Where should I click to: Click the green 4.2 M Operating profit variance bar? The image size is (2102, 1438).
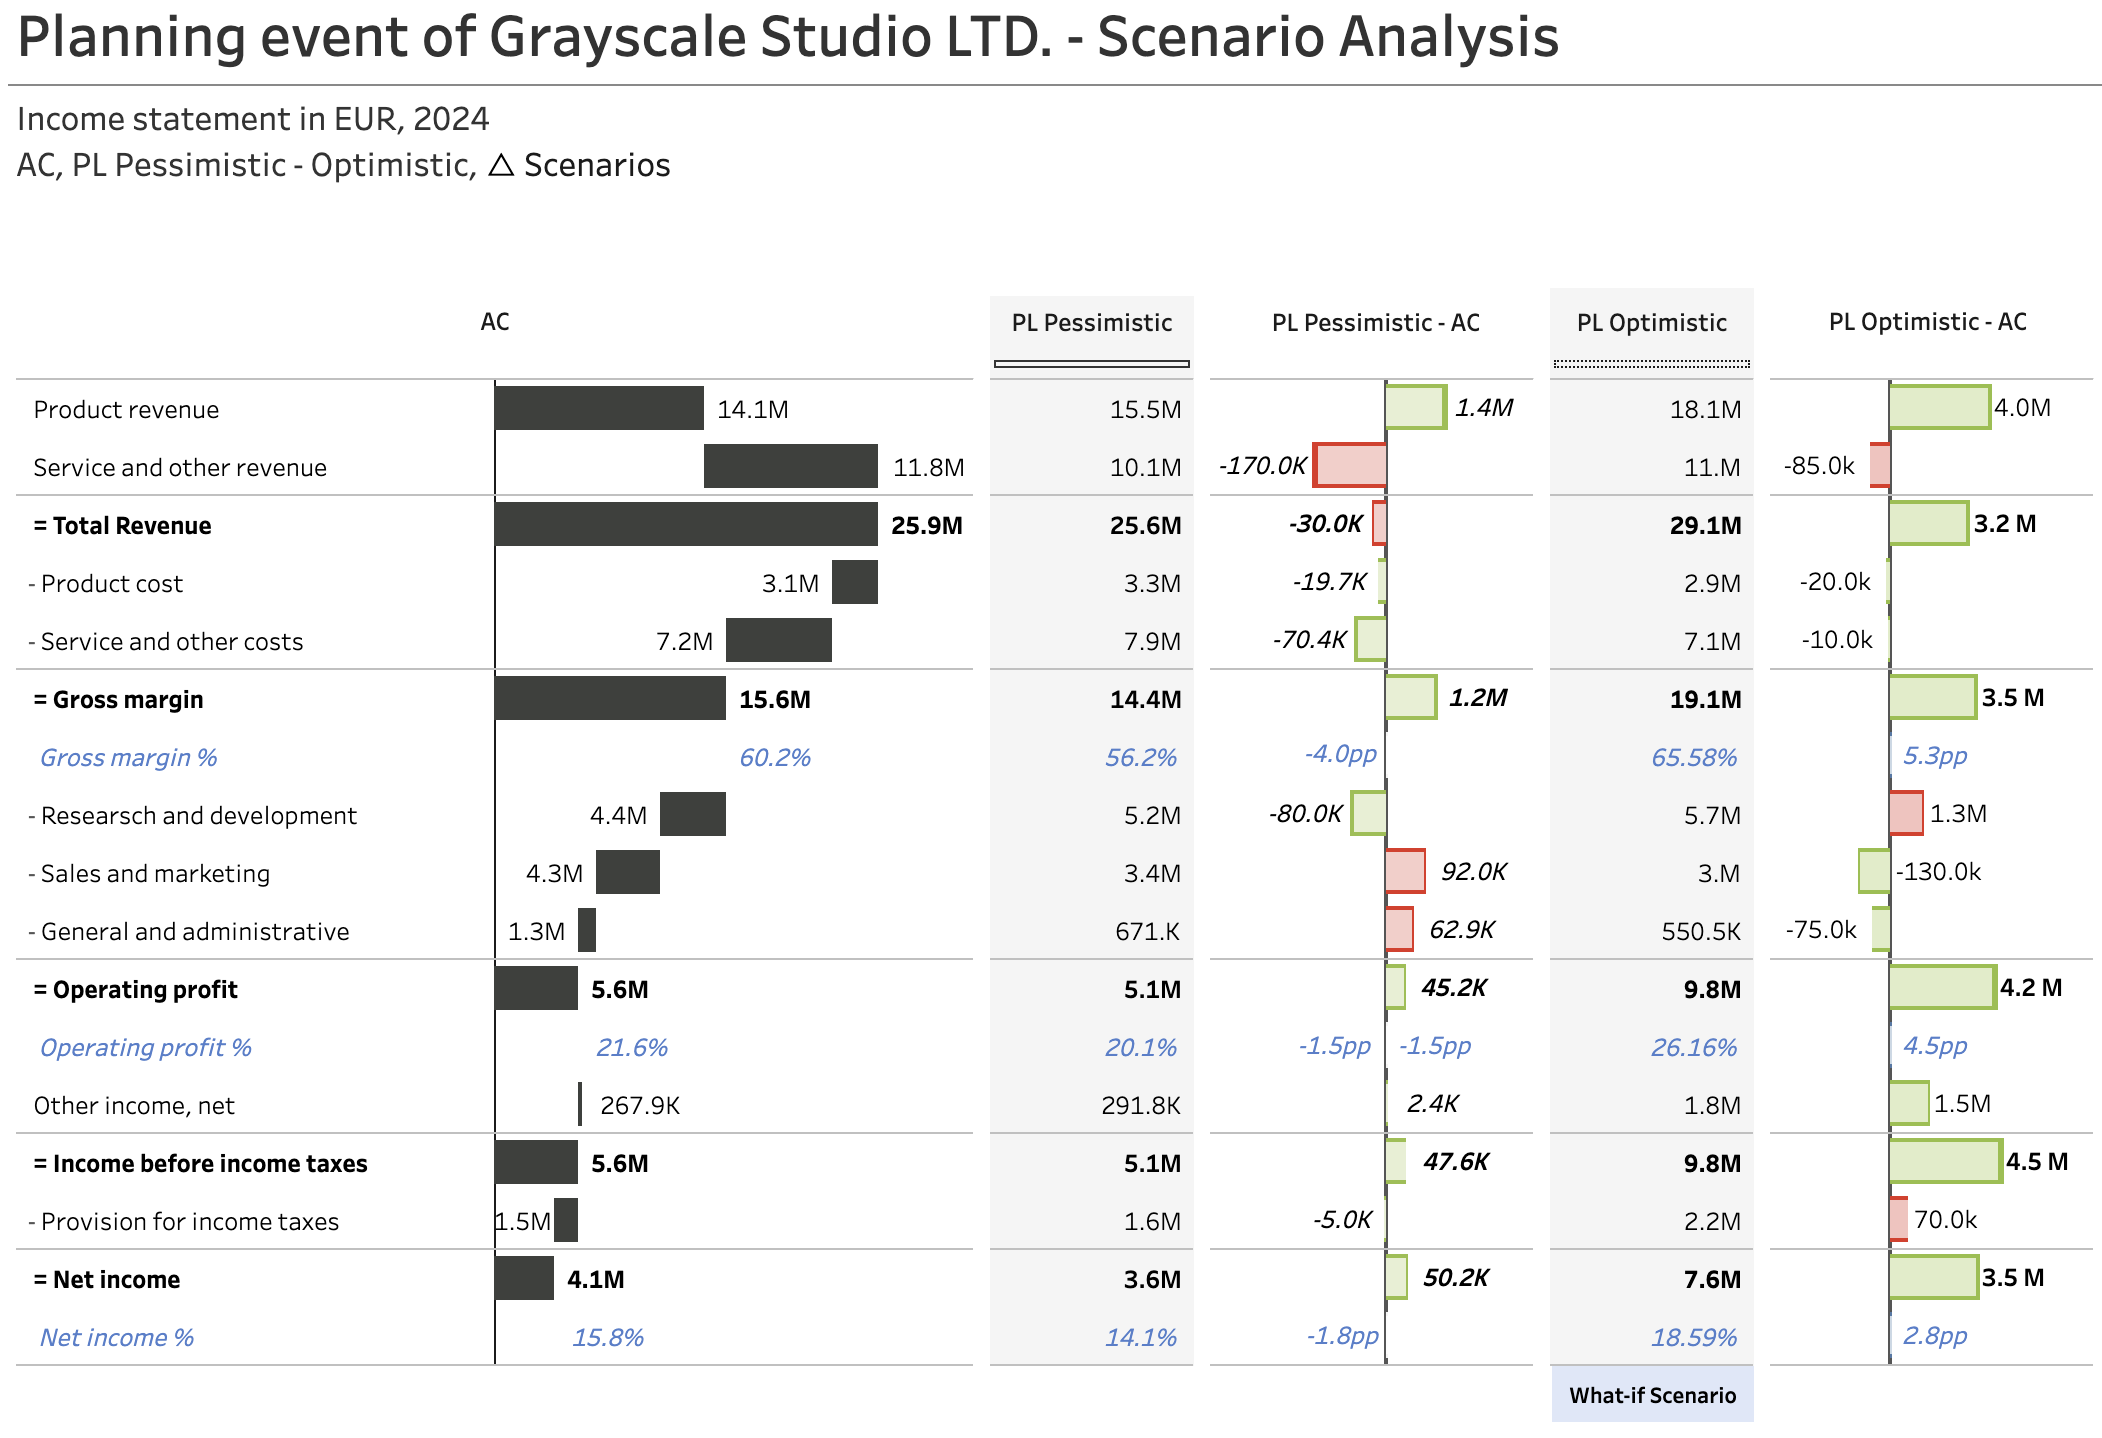1943,987
